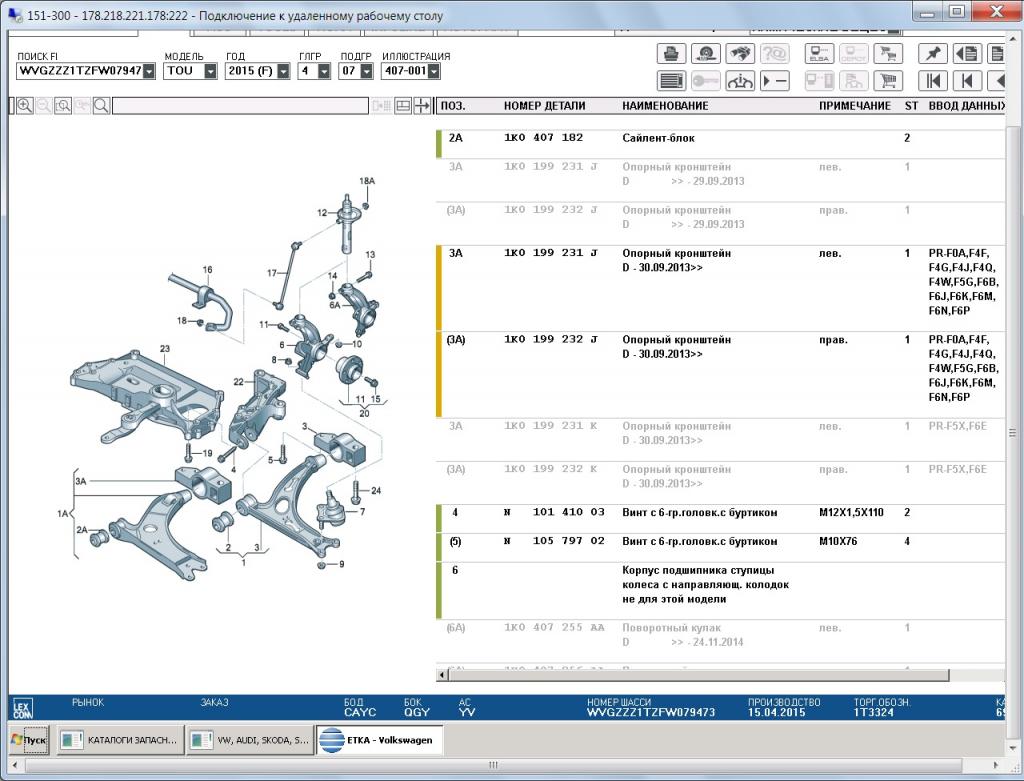Click the chassis number WVGZZZ1TZFW079473 in status bar
Screen dimensions: 1024x781
[x=650, y=712]
